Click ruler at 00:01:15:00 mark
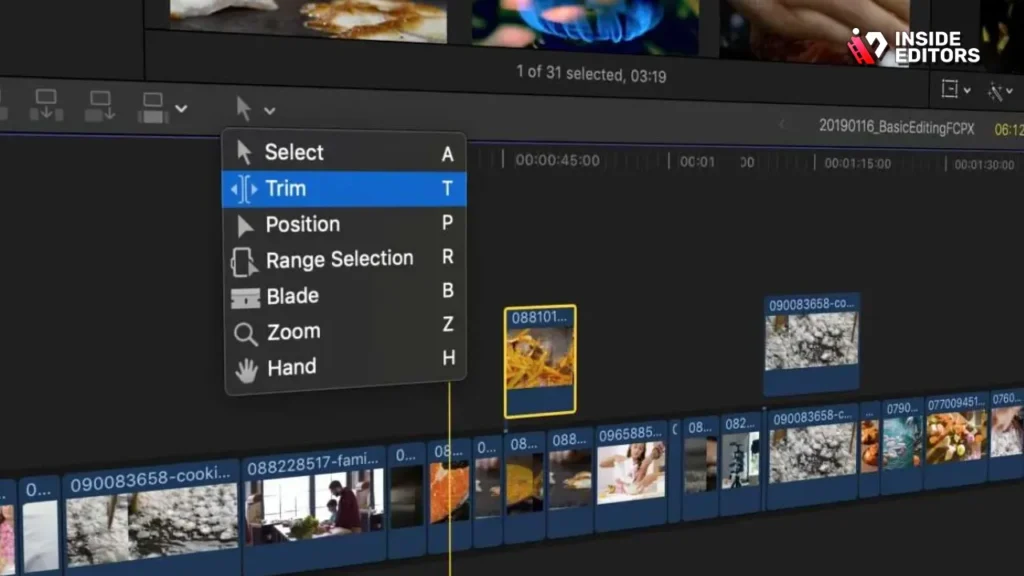Viewport: 1024px width, 576px height. coord(857,163)
